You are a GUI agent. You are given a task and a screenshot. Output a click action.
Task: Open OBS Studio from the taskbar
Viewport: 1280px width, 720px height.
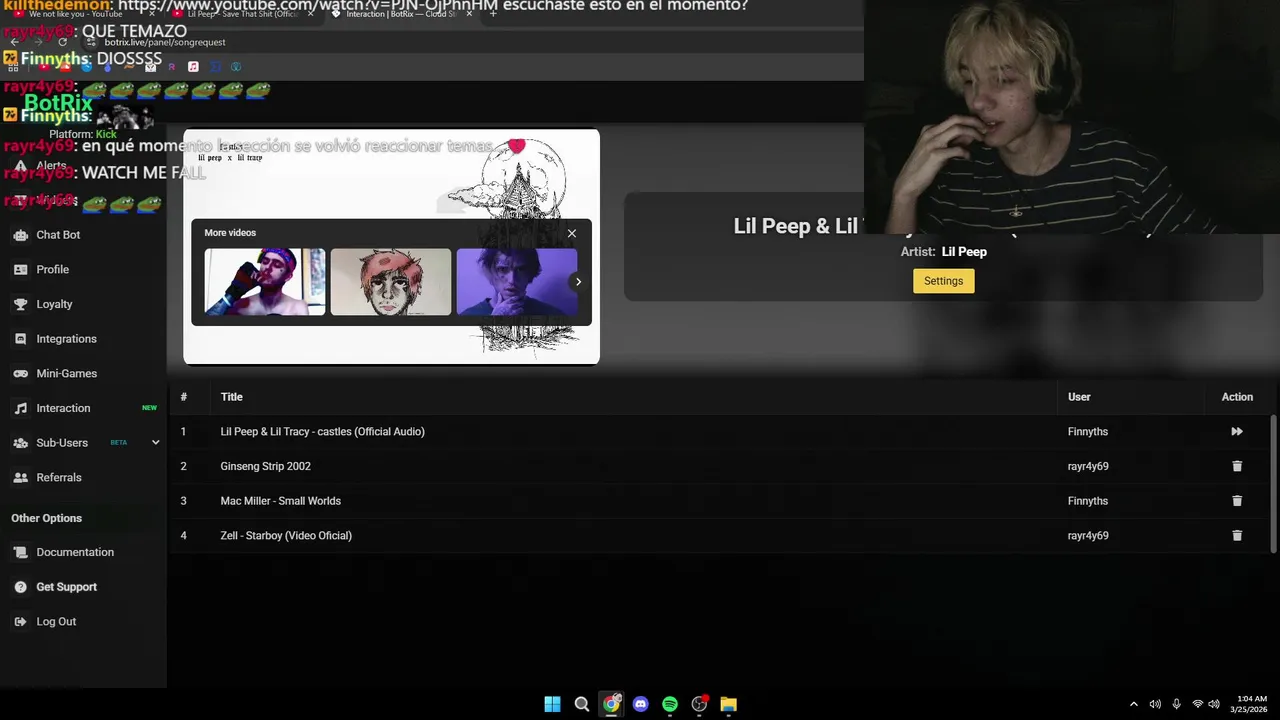pos(700,704)
